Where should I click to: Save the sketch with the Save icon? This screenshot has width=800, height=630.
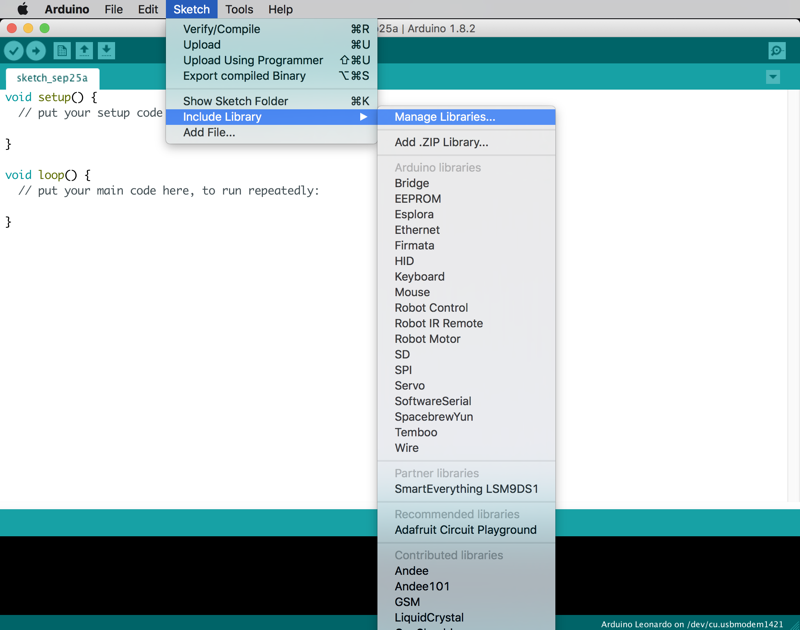coord(106,51)
